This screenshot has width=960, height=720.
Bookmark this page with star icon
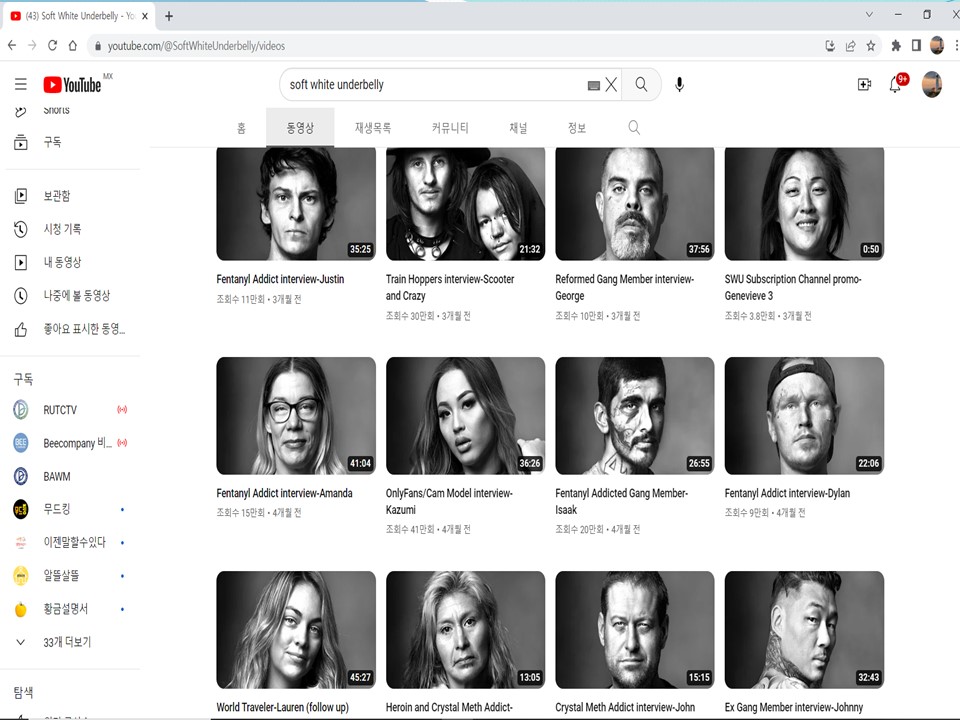coord(871,45)
